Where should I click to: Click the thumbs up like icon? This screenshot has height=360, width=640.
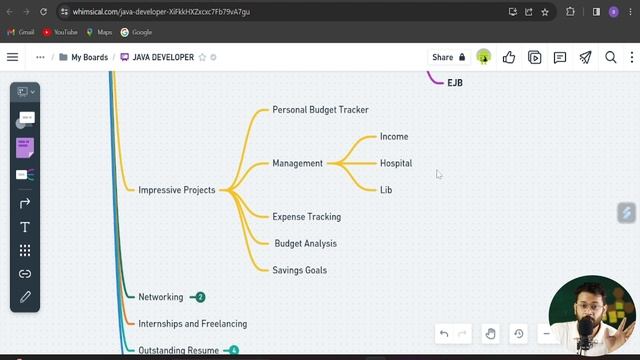(509, 58)
